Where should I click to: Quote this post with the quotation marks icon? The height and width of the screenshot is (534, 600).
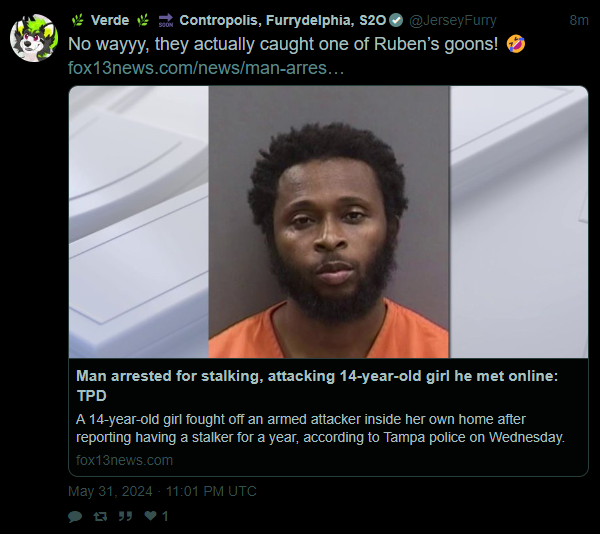(125, 516)
